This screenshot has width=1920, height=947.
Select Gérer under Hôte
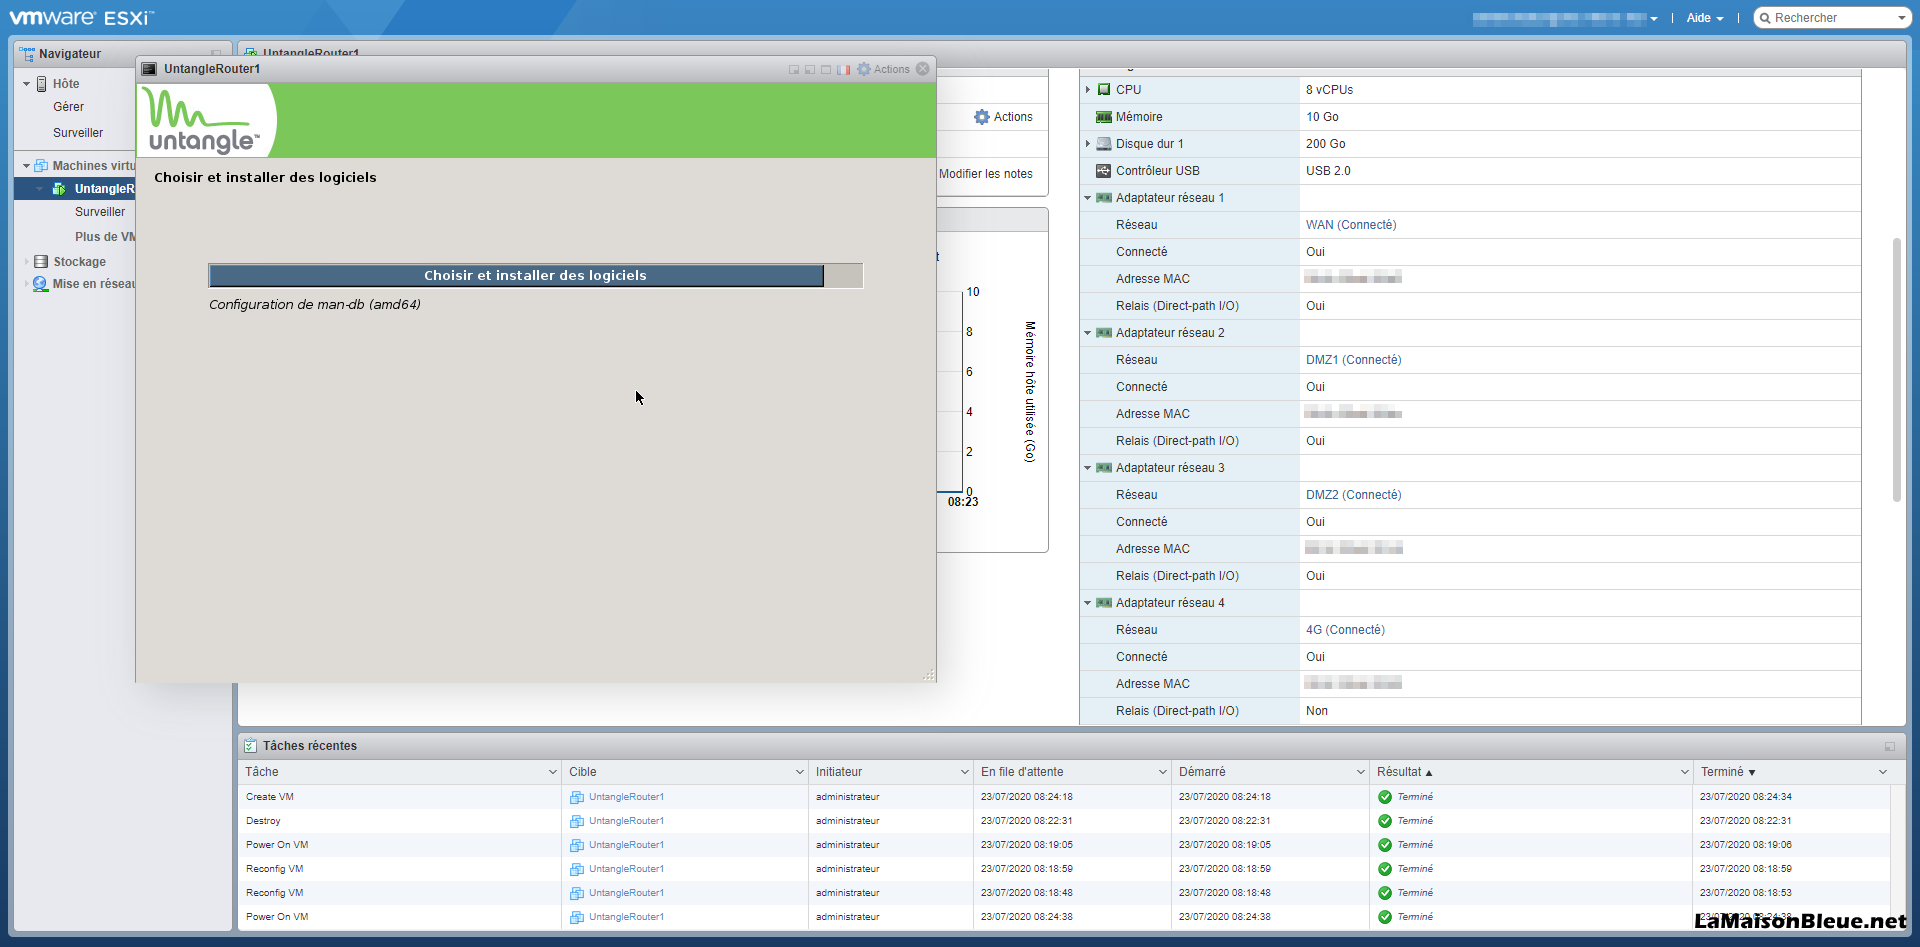pos(69,107)
